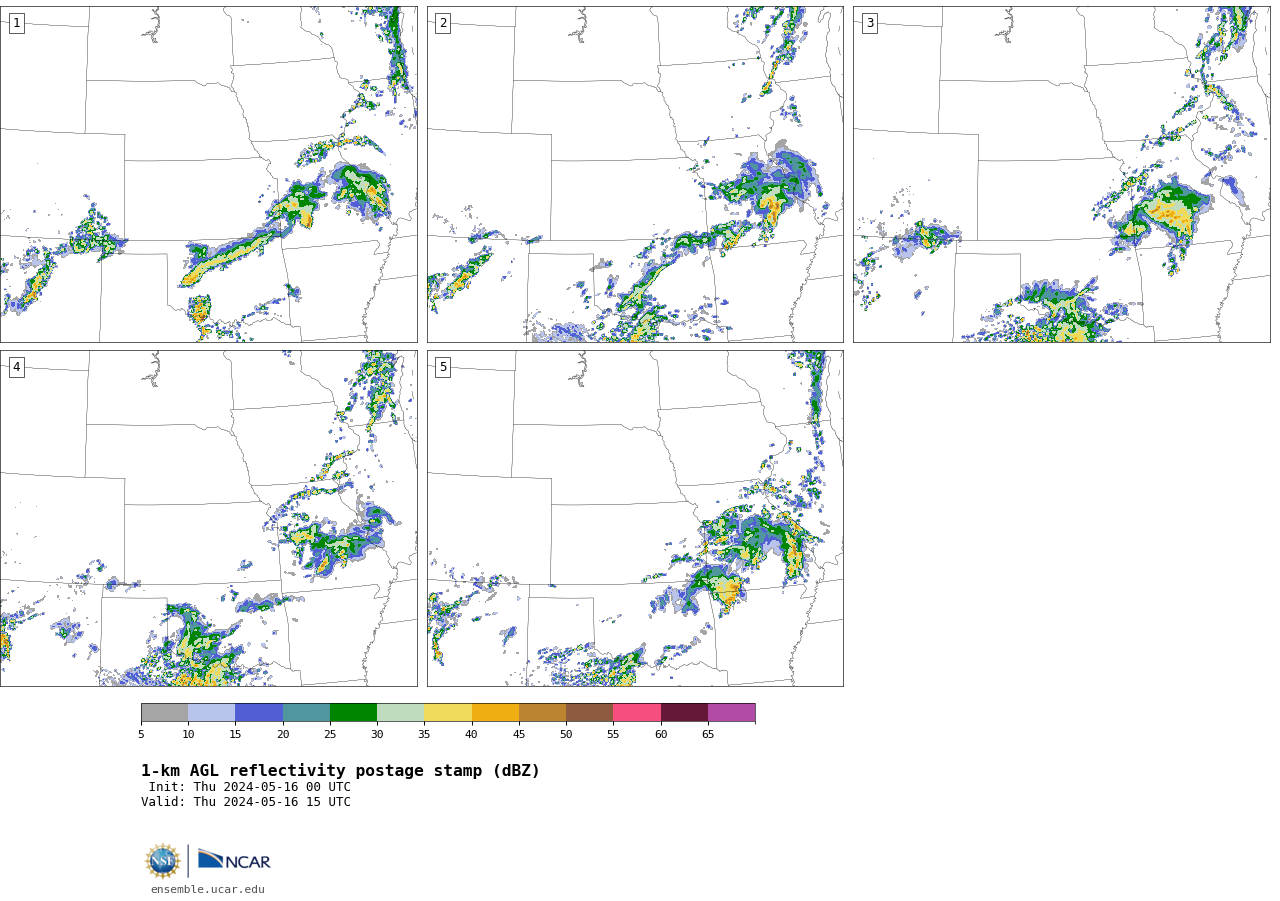
Task: Click the colorbar tick label 45
Action: (x=519, y=735)
